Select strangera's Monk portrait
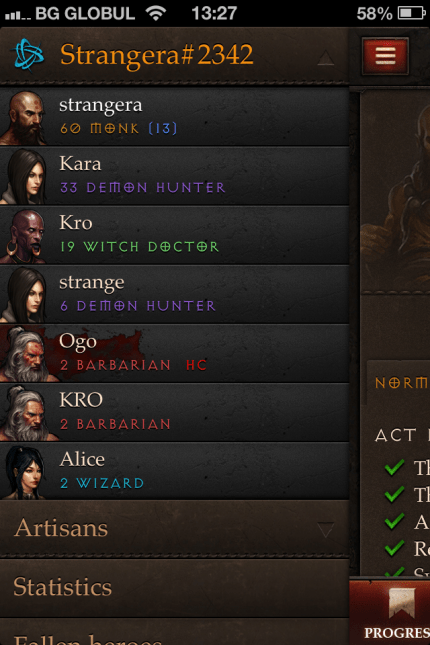This screenshot has width=430, height=645. (x=23, y=118)
